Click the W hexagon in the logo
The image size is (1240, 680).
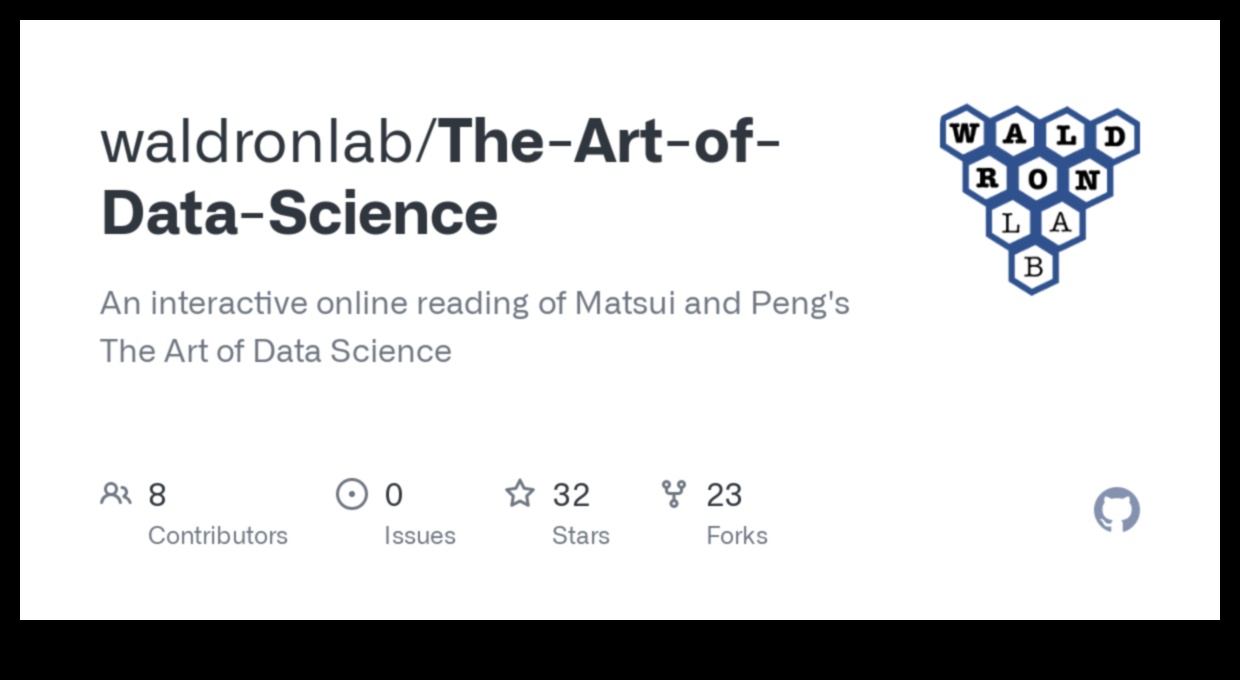[x=964, y=134]
